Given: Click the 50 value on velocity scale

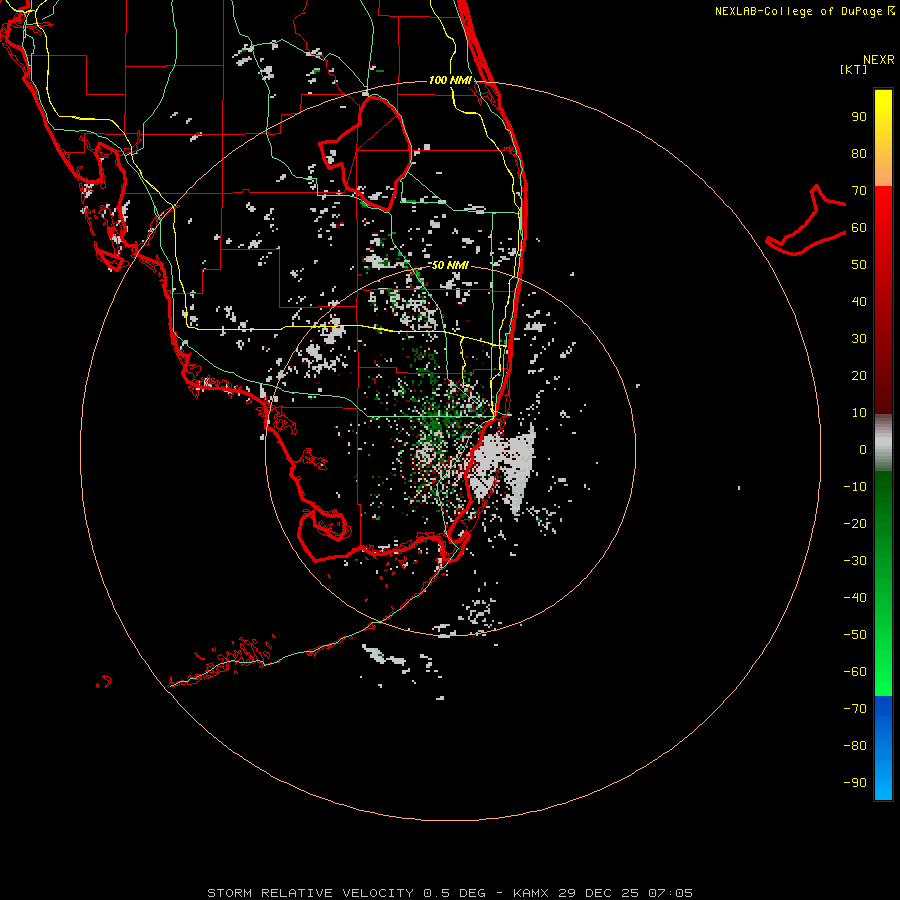Looking at the screenshot, I should [859, 265].
